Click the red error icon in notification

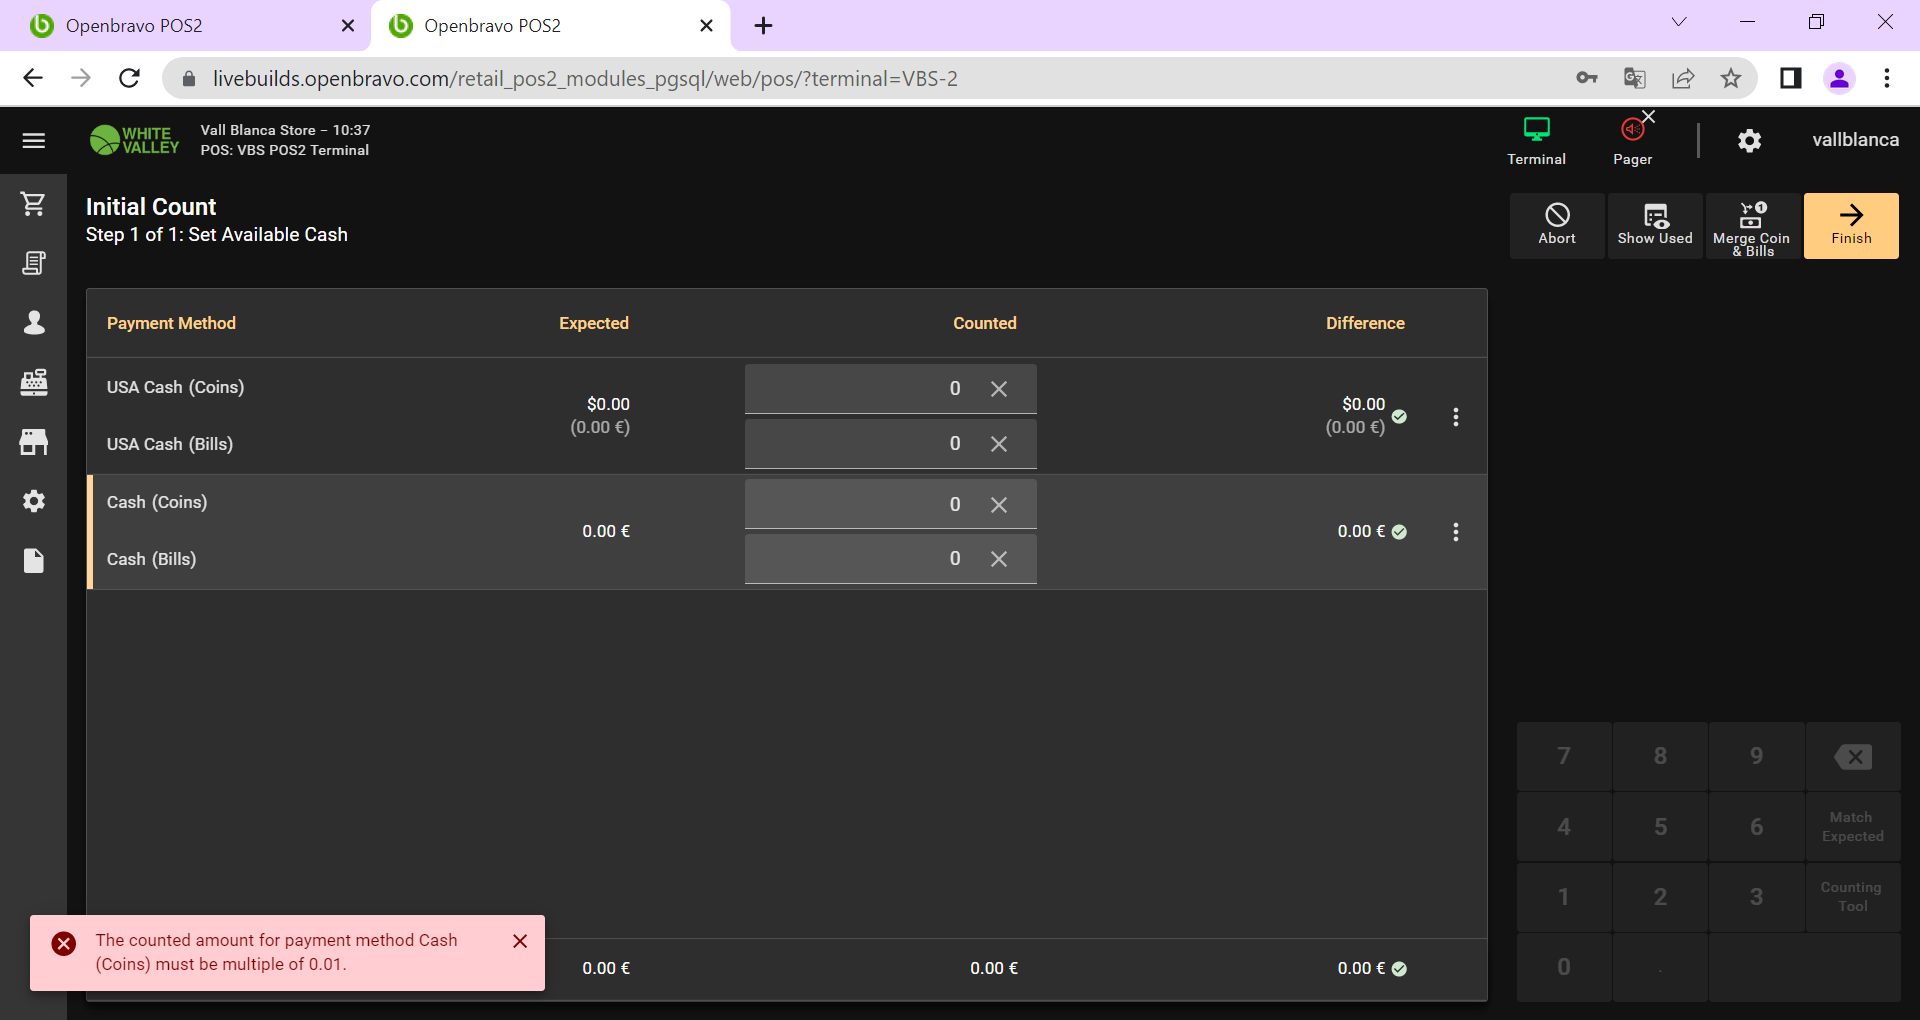64,943
